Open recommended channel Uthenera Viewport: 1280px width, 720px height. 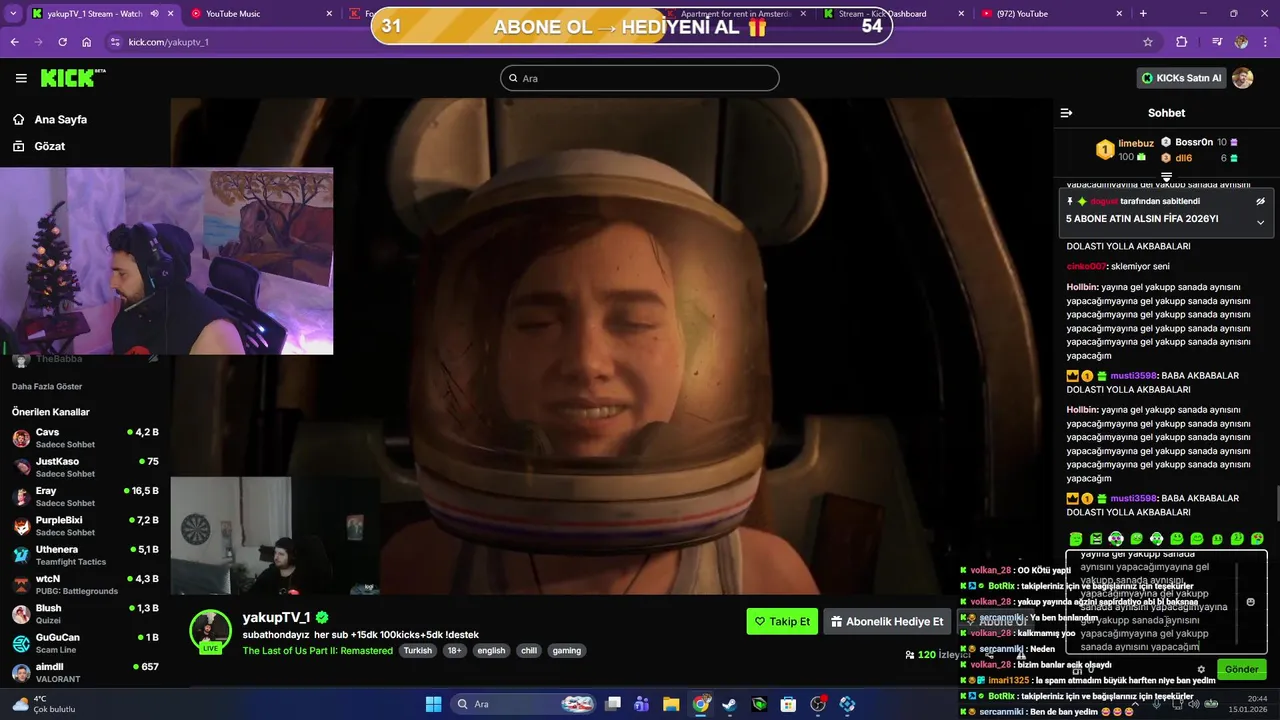[x=85, y=555]
